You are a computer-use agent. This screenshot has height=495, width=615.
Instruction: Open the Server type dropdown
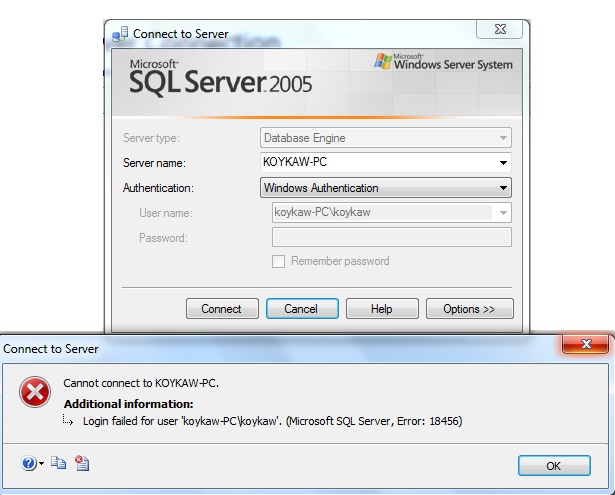[x=386, y=138]
